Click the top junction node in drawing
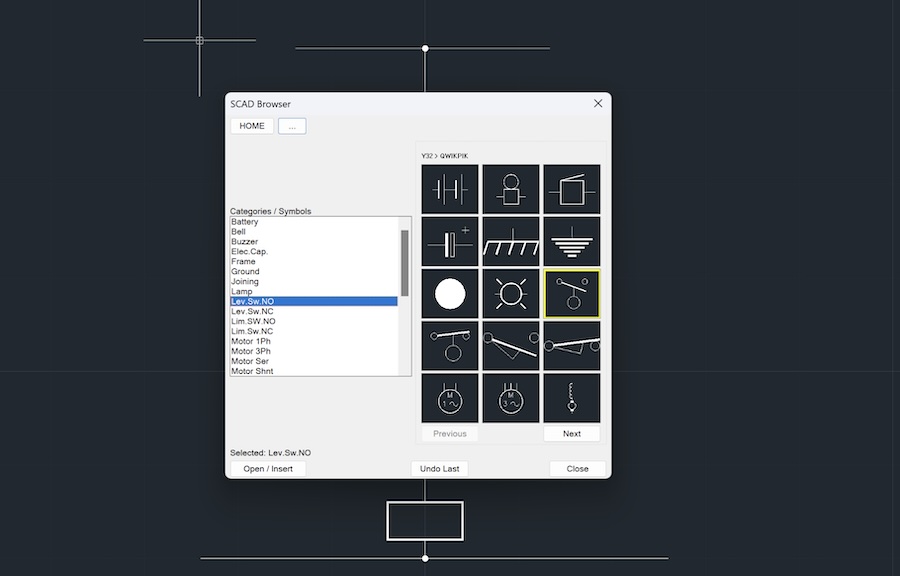900x576 pixels. (x=425, y=48)
